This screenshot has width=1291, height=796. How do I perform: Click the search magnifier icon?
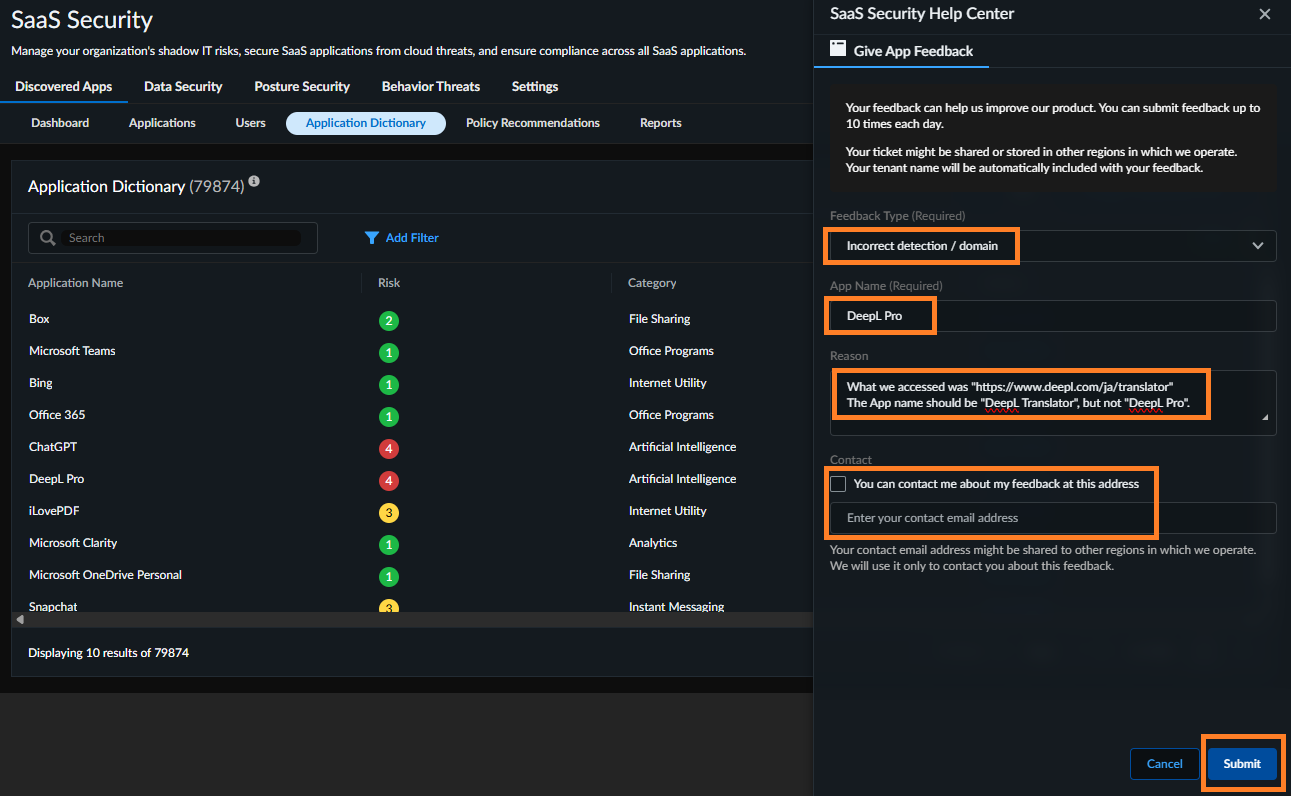[x=48, y=238]
